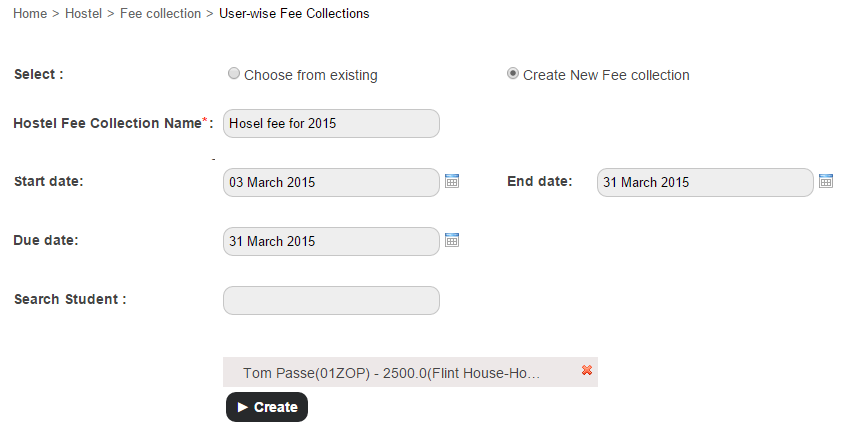
Task: Go to Home in the breadcrumb
Action: pyautogui.click(x=30, y=14)
